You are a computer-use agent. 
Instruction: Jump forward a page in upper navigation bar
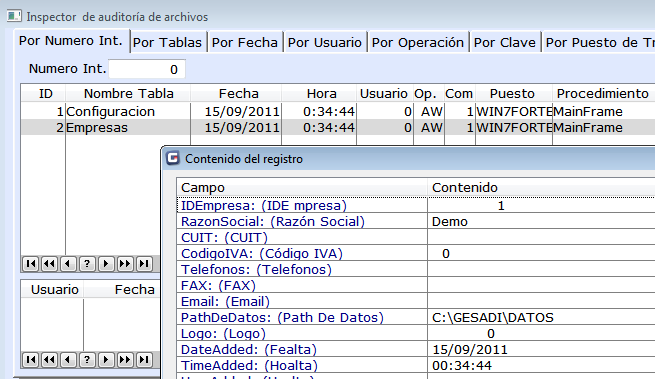(125, 264)
